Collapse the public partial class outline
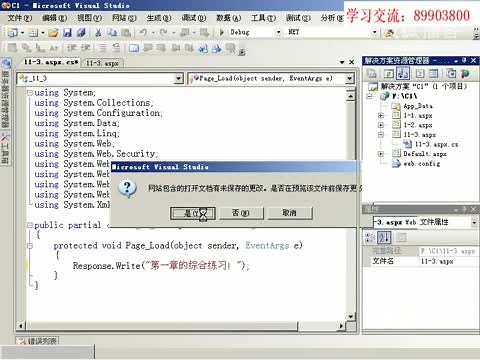The image size is (480, 360). (x=30, y=225)
